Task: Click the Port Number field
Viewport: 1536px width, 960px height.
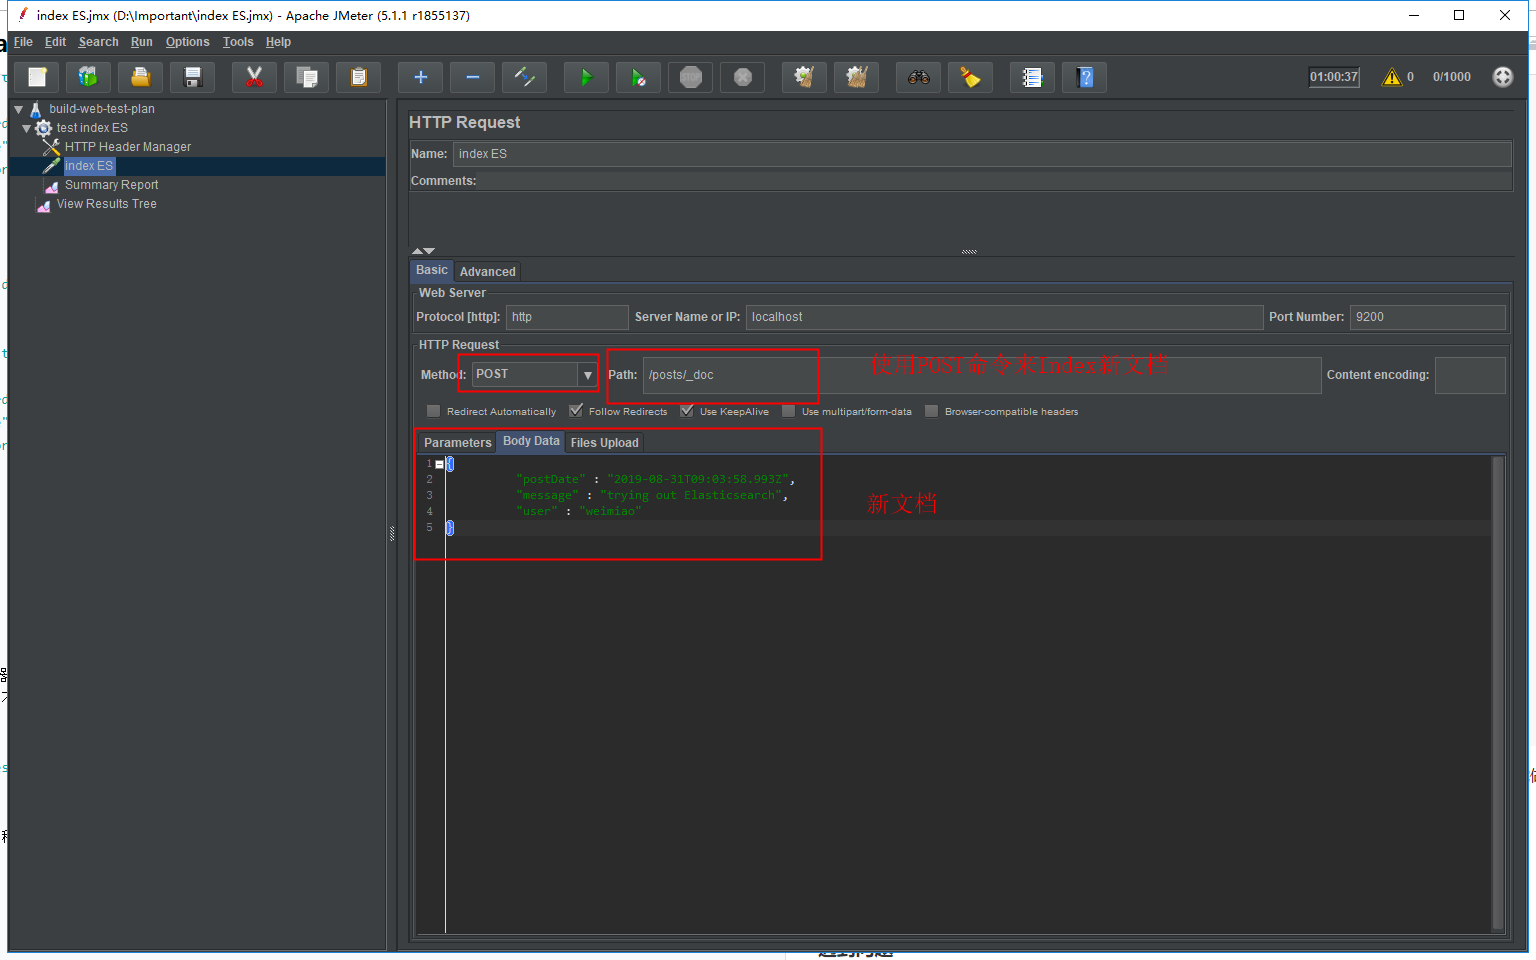Action: click(1427, 317)
